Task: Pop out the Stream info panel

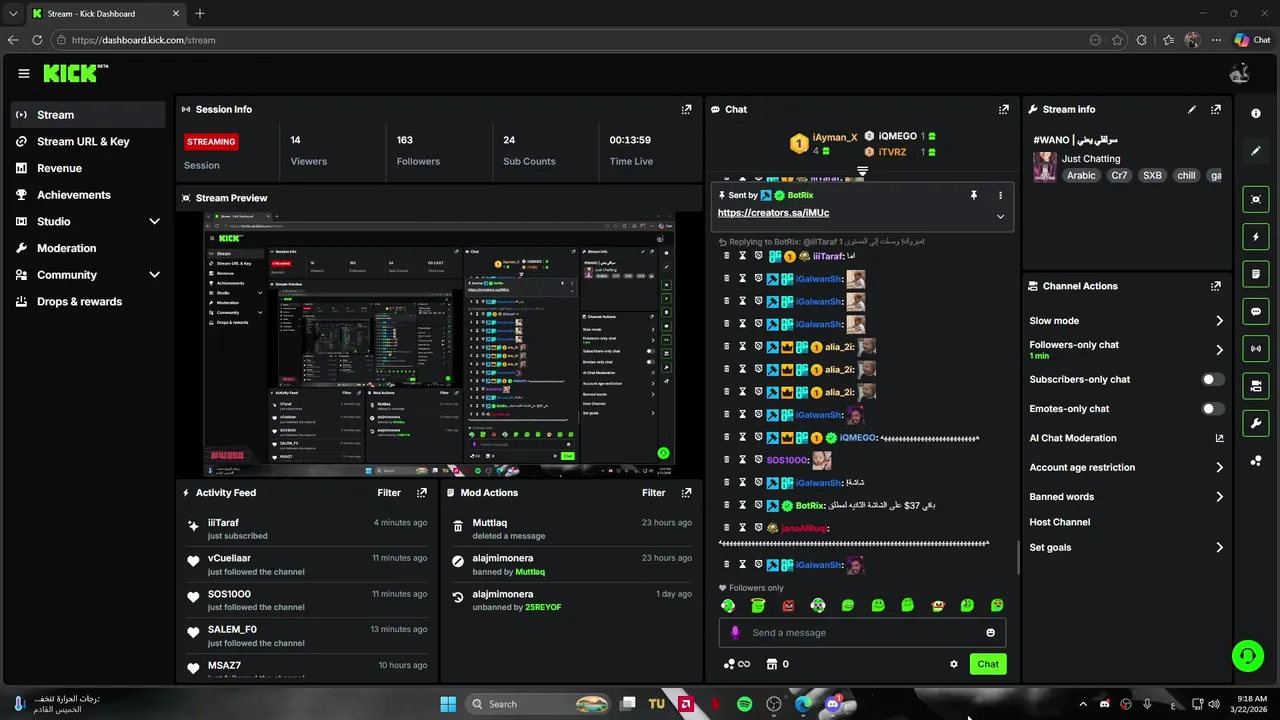Action: [1216, 109]
